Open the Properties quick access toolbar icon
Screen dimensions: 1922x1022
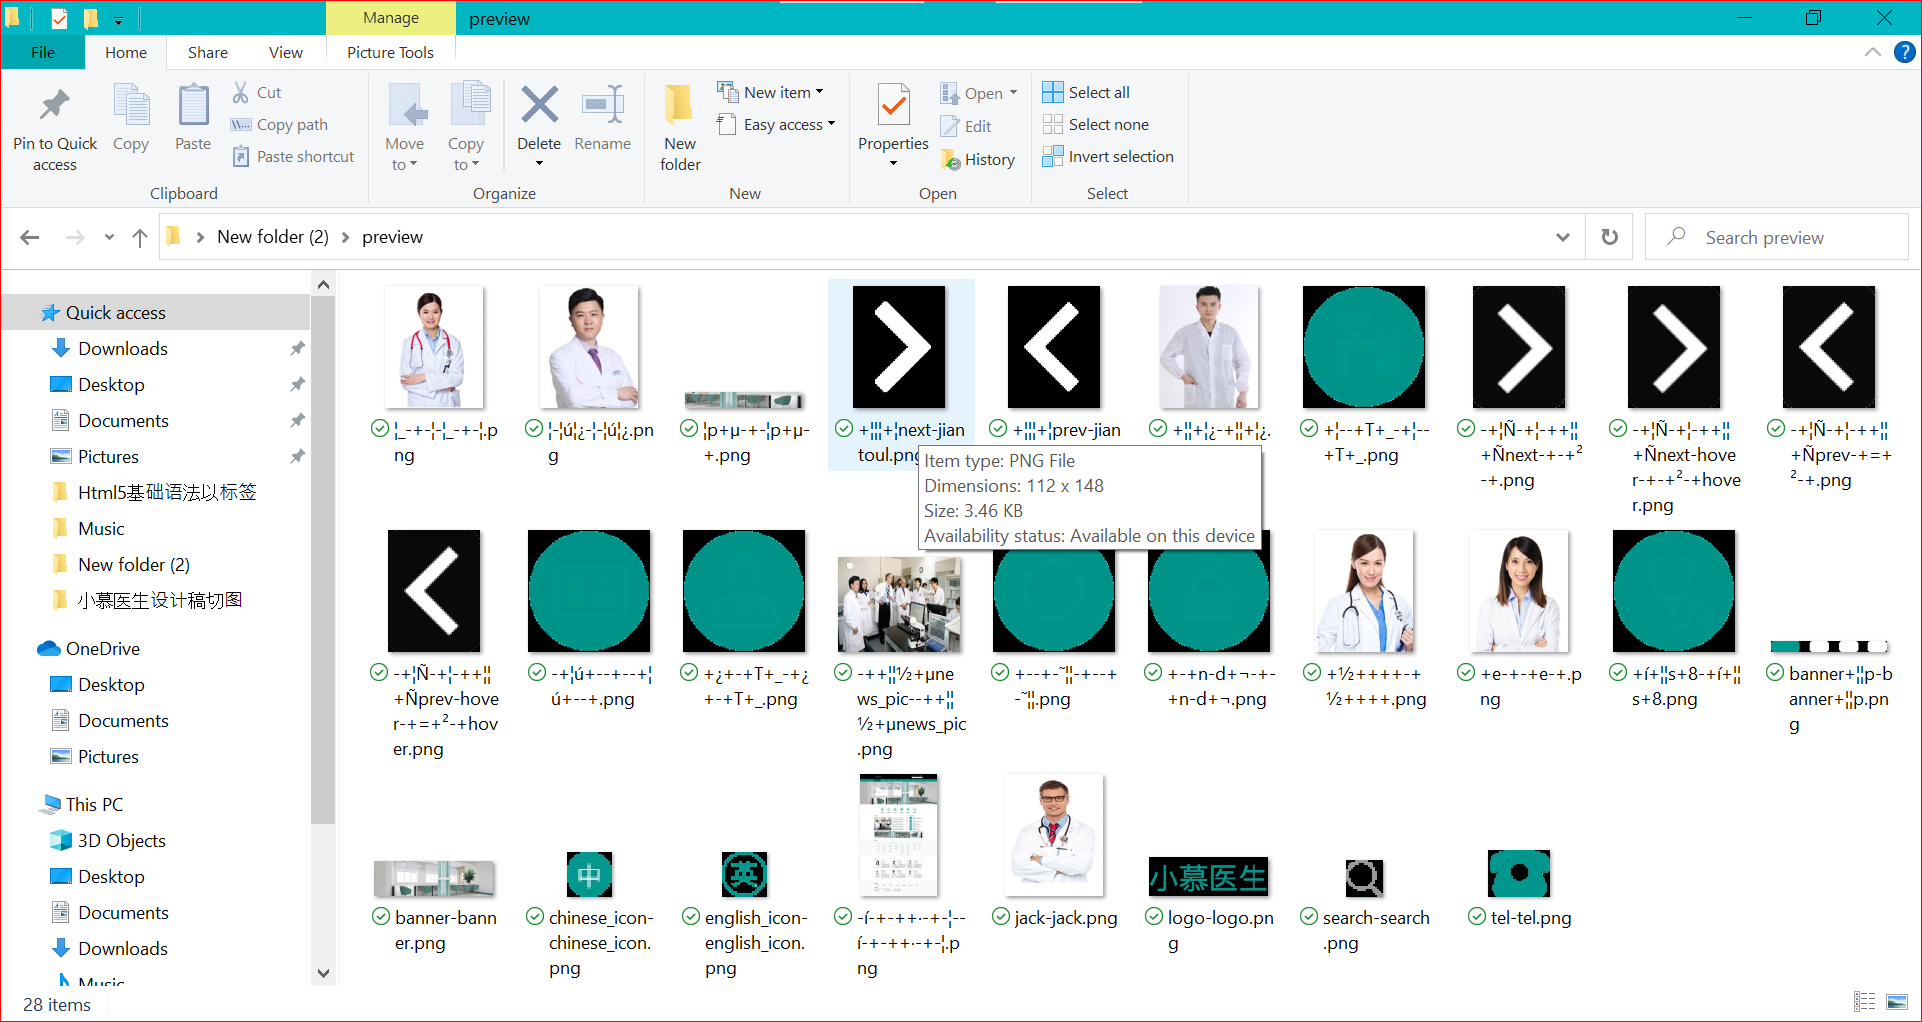pyautogui.click(x=59, y=18)
